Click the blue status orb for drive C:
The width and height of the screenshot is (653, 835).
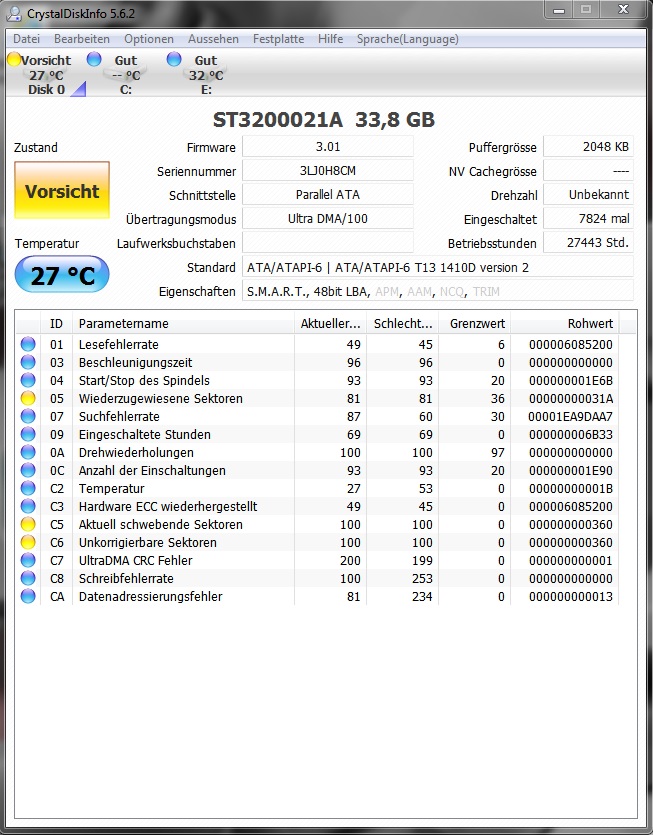(94, 59)
